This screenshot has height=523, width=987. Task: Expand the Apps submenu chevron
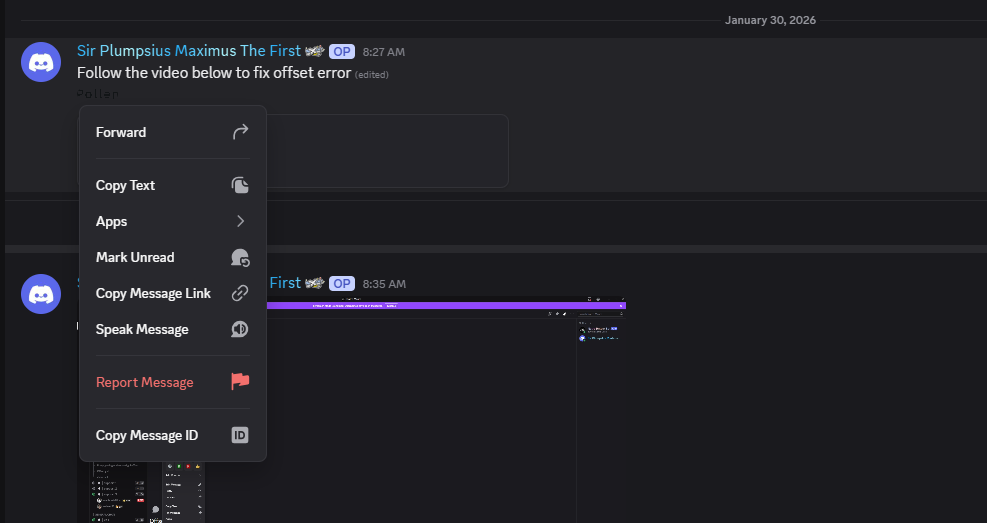click(240, 221)
